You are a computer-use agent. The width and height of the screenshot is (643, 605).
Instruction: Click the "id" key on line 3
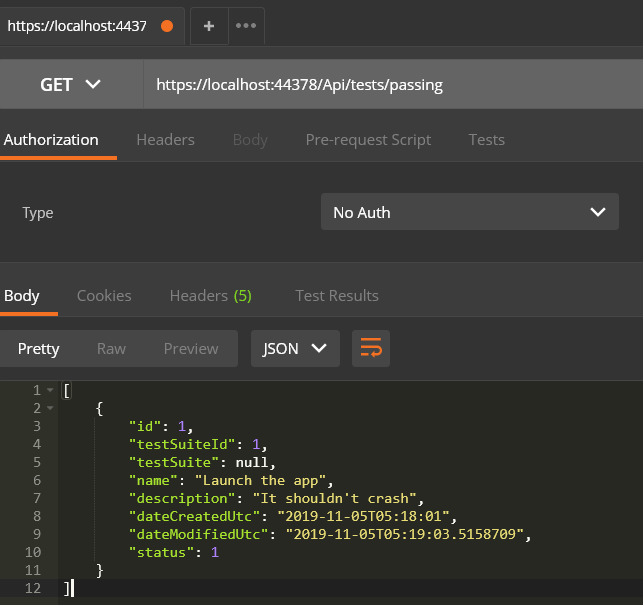(144, 426)
